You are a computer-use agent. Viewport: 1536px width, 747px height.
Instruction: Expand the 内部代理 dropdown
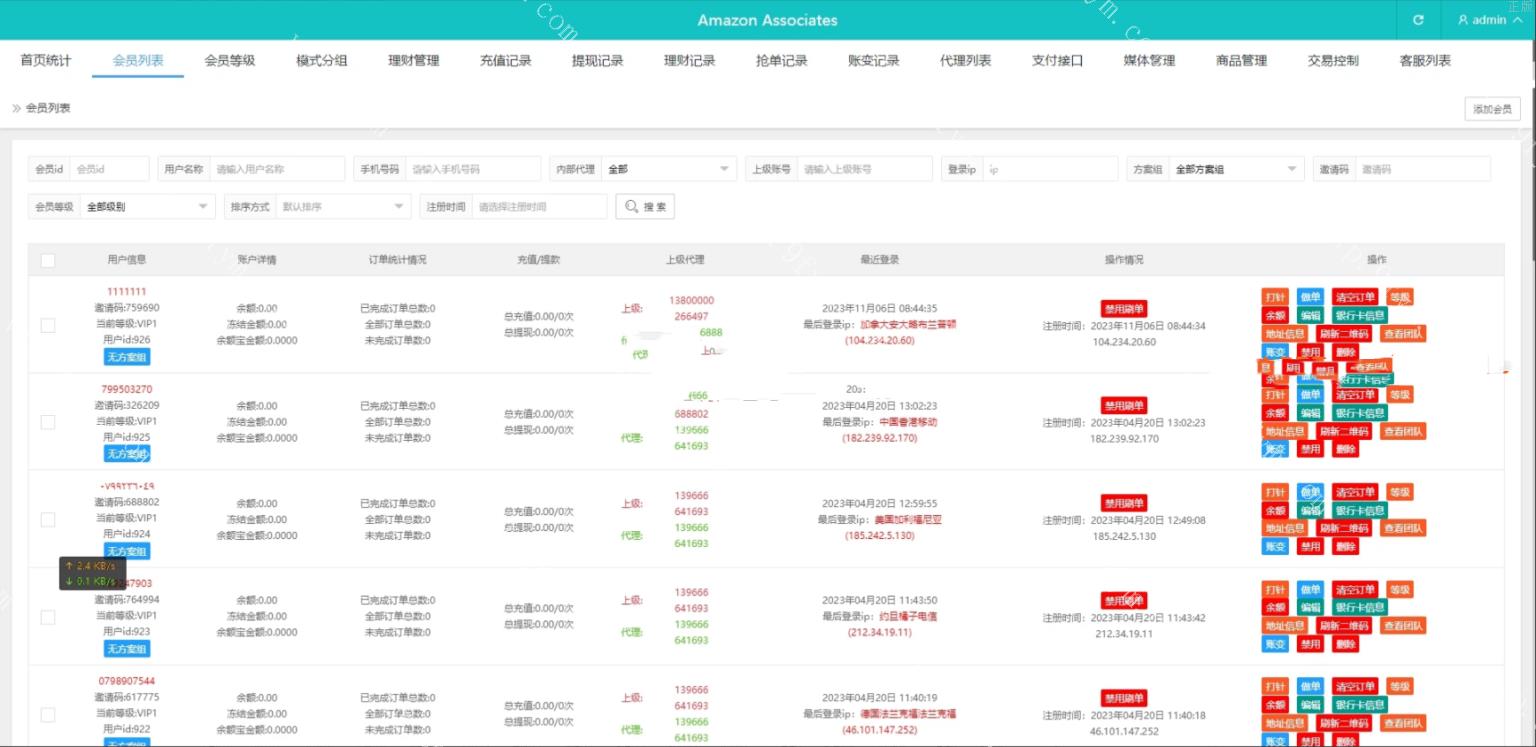669,170
